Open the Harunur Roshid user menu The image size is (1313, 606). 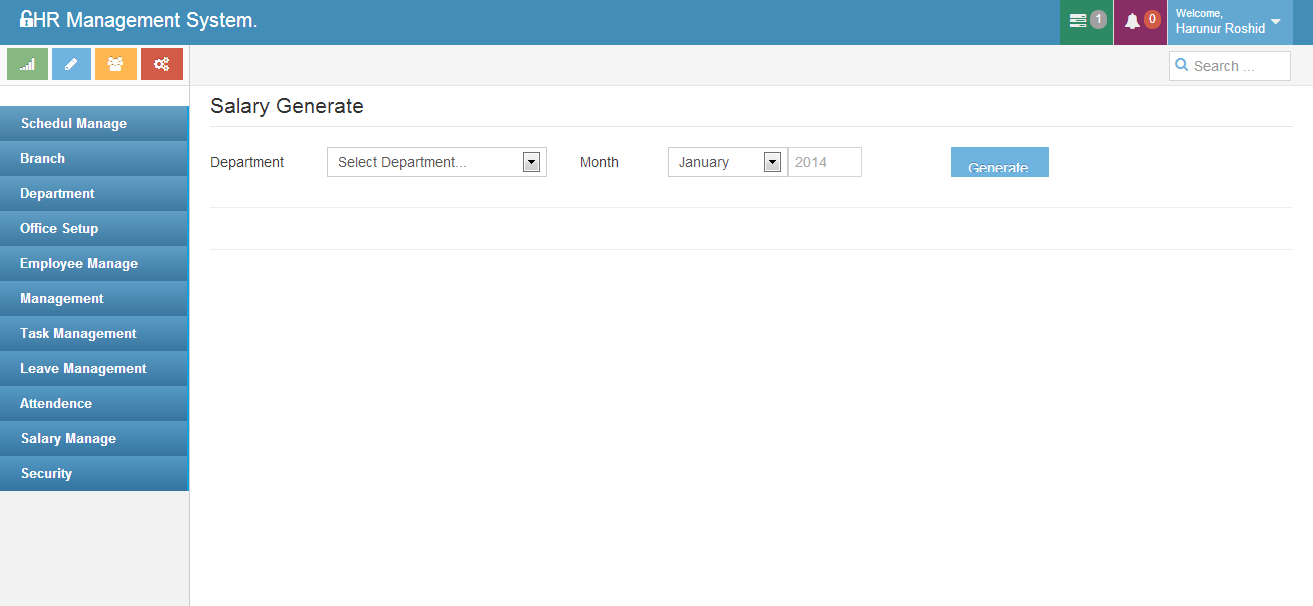tap(1228, 22)
